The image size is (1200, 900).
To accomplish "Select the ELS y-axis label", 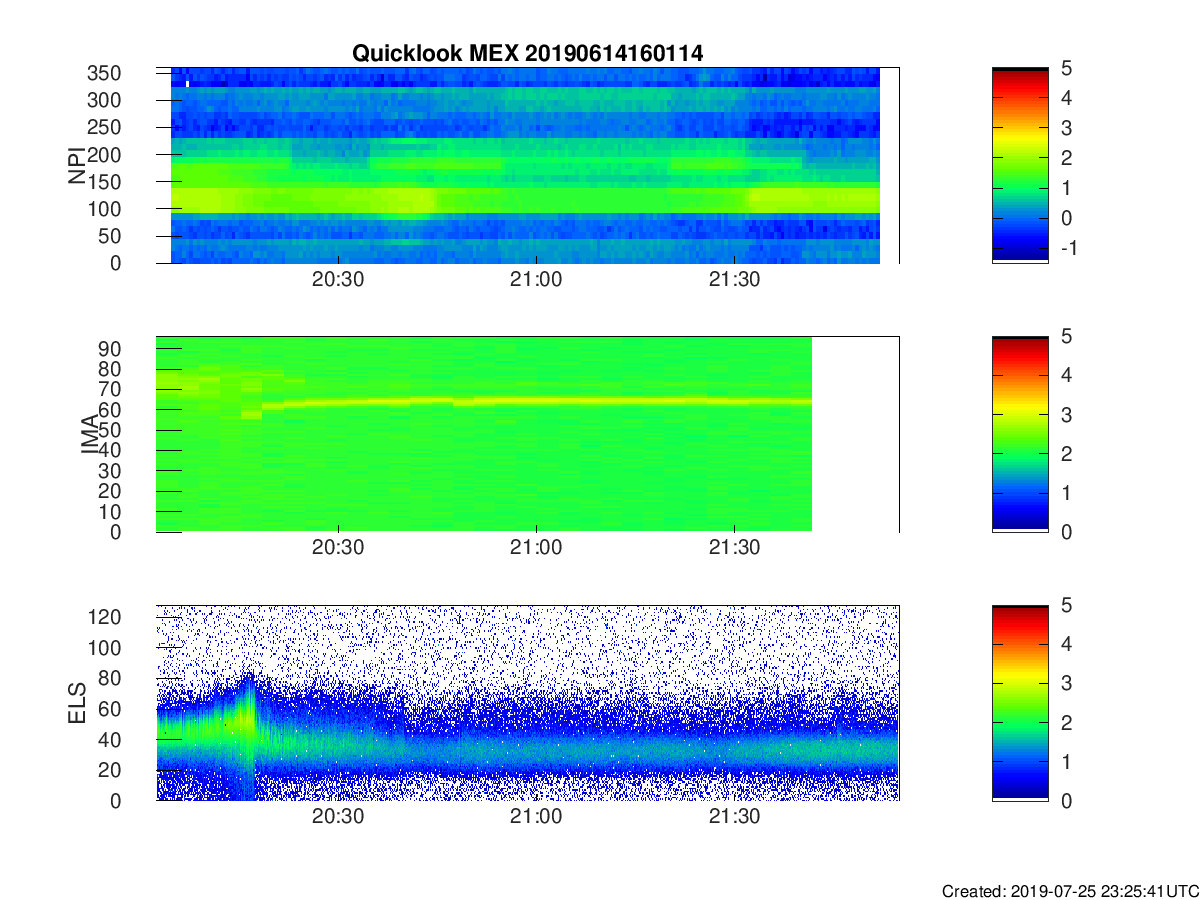I will pyautogui.click(x=76, y=702).
